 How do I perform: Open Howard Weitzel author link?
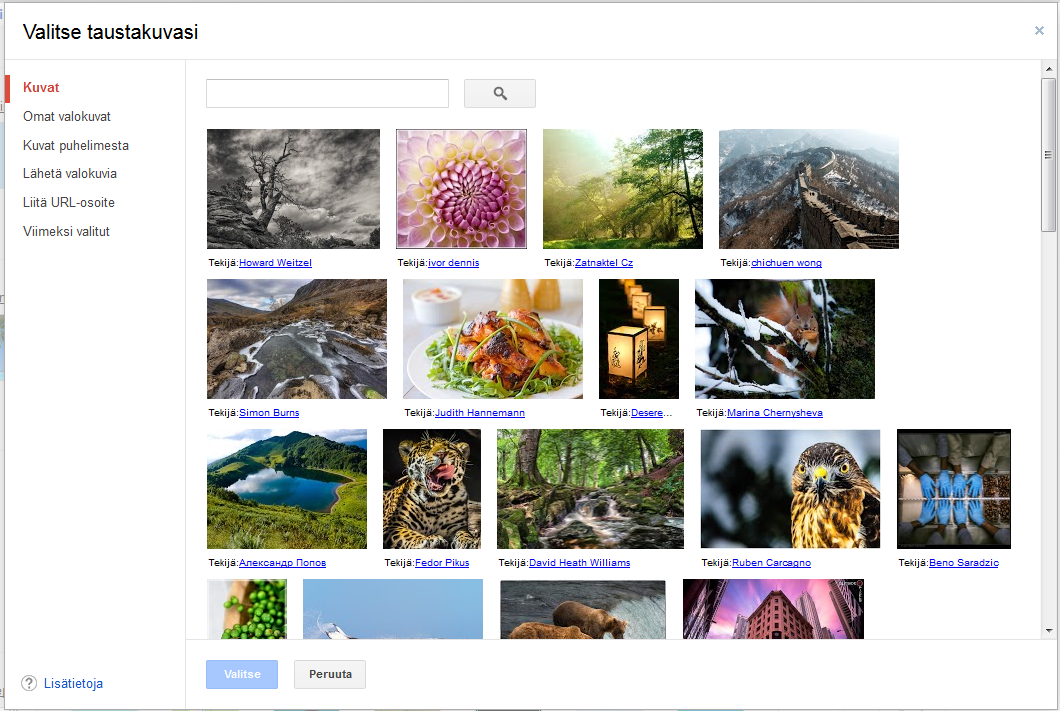coord(275,263)
